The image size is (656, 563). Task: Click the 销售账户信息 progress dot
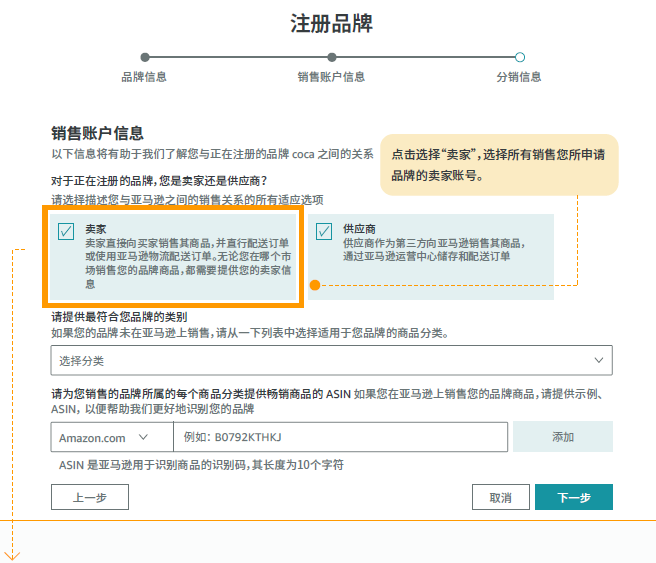[332, 57]
